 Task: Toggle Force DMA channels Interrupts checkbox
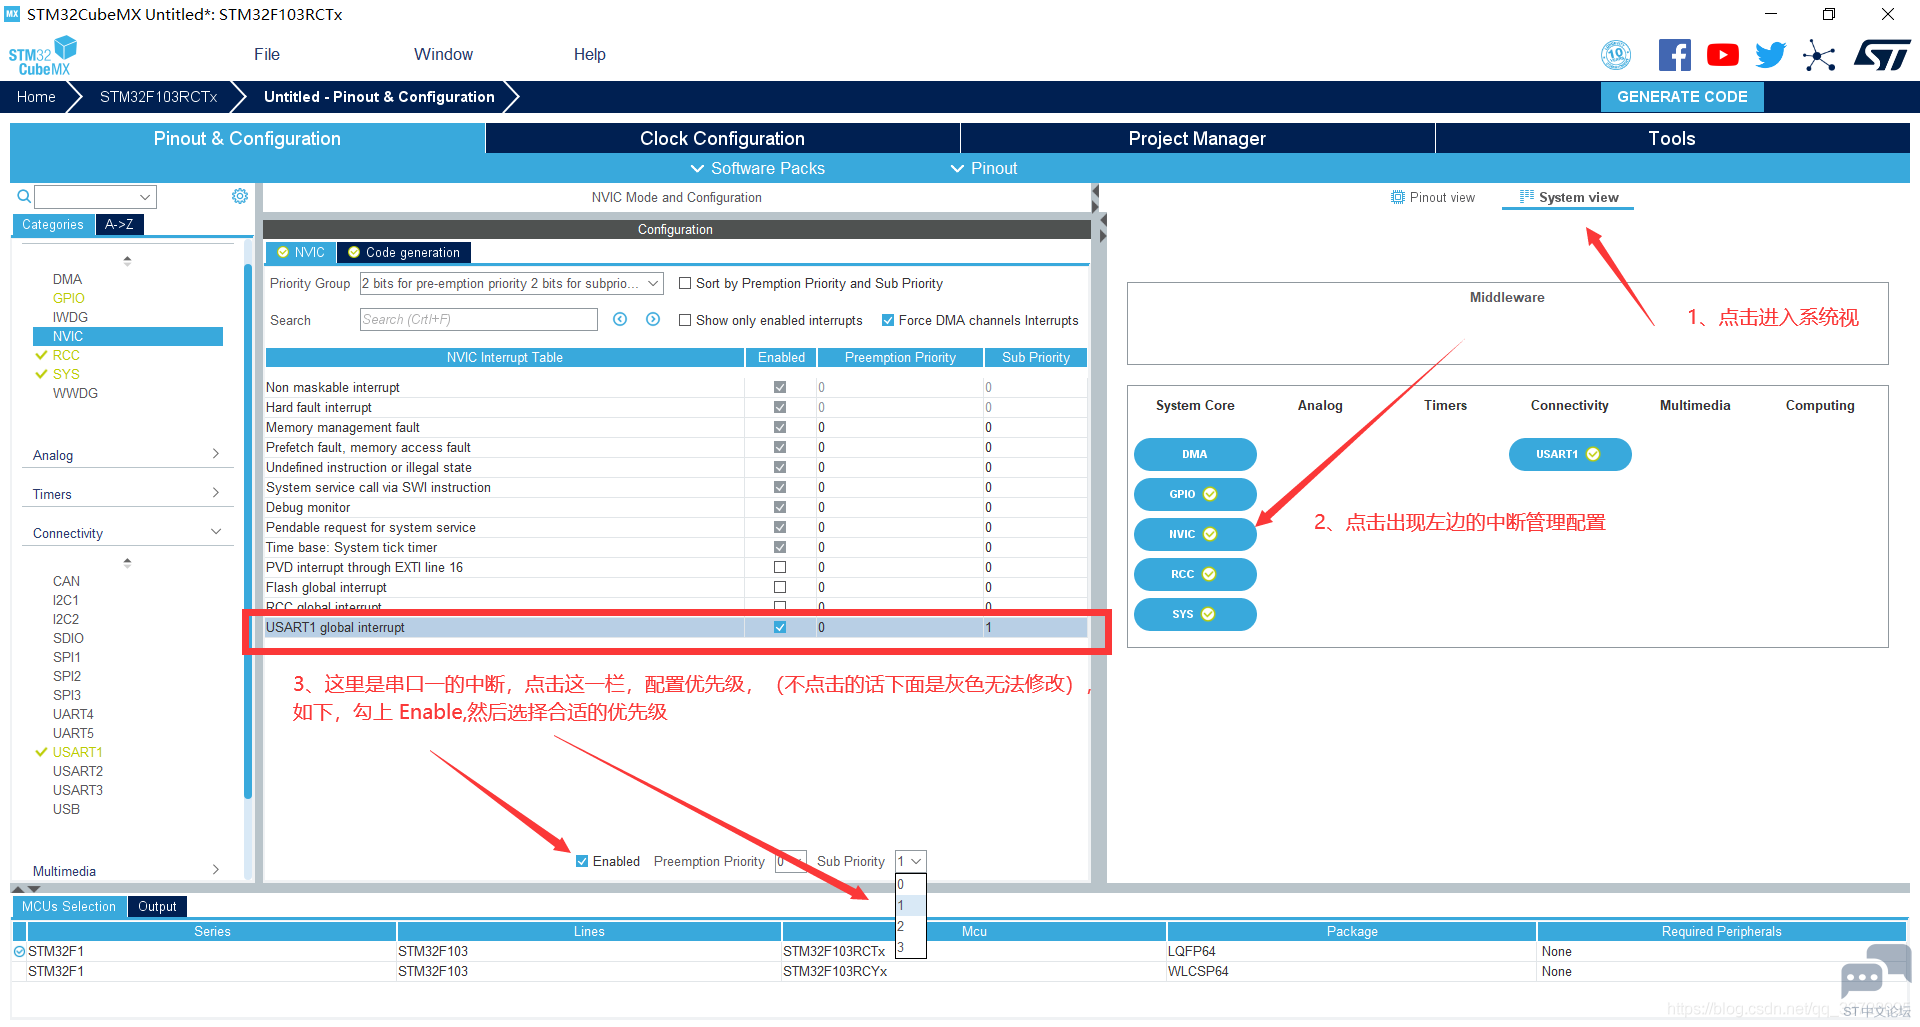tap(888, 321)
